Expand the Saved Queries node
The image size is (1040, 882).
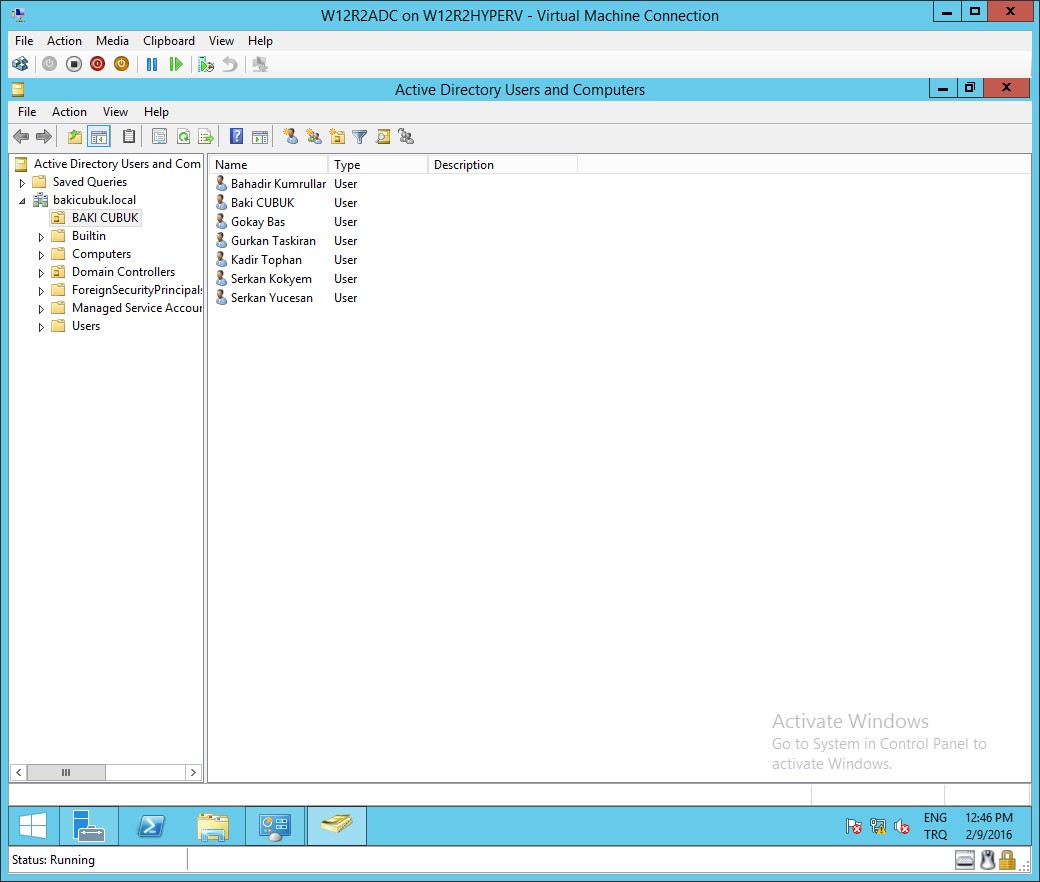(22, 183)
